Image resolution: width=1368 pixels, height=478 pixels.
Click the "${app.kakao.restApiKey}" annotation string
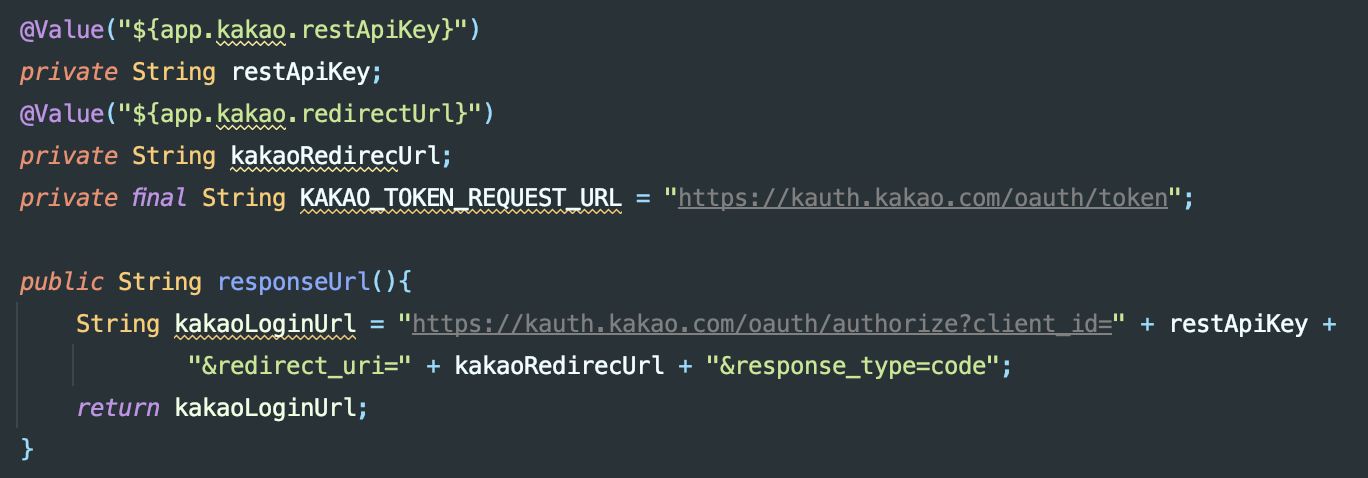point(293,31)
